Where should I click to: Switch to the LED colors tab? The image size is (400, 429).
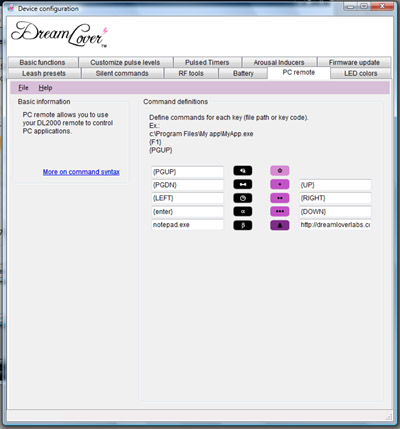360,73
